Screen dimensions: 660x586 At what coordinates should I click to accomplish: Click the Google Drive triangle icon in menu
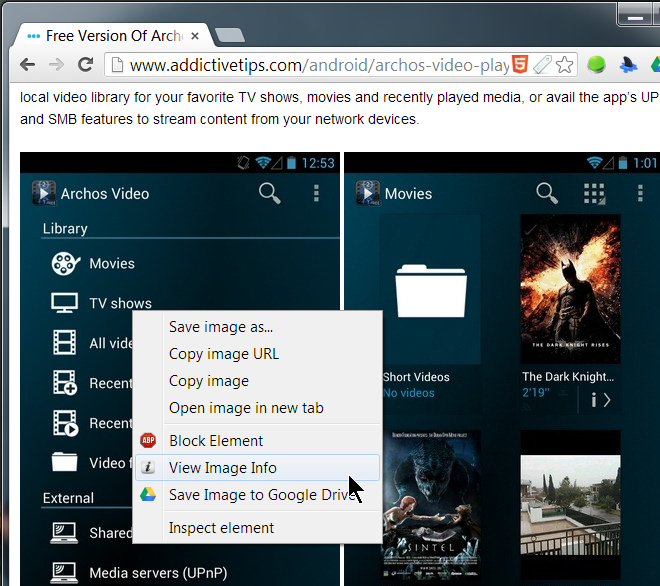point(148,494)
